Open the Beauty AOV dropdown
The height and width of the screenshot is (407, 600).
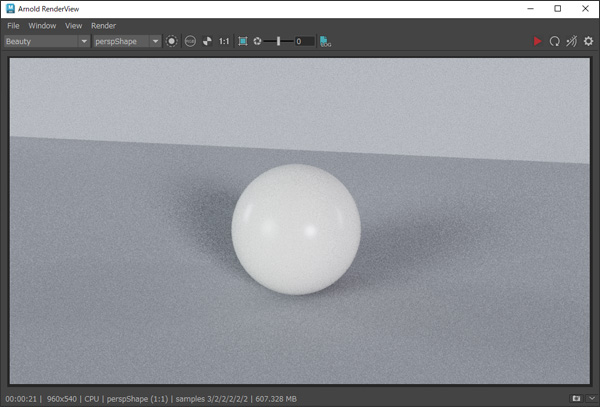pos(46,41)
